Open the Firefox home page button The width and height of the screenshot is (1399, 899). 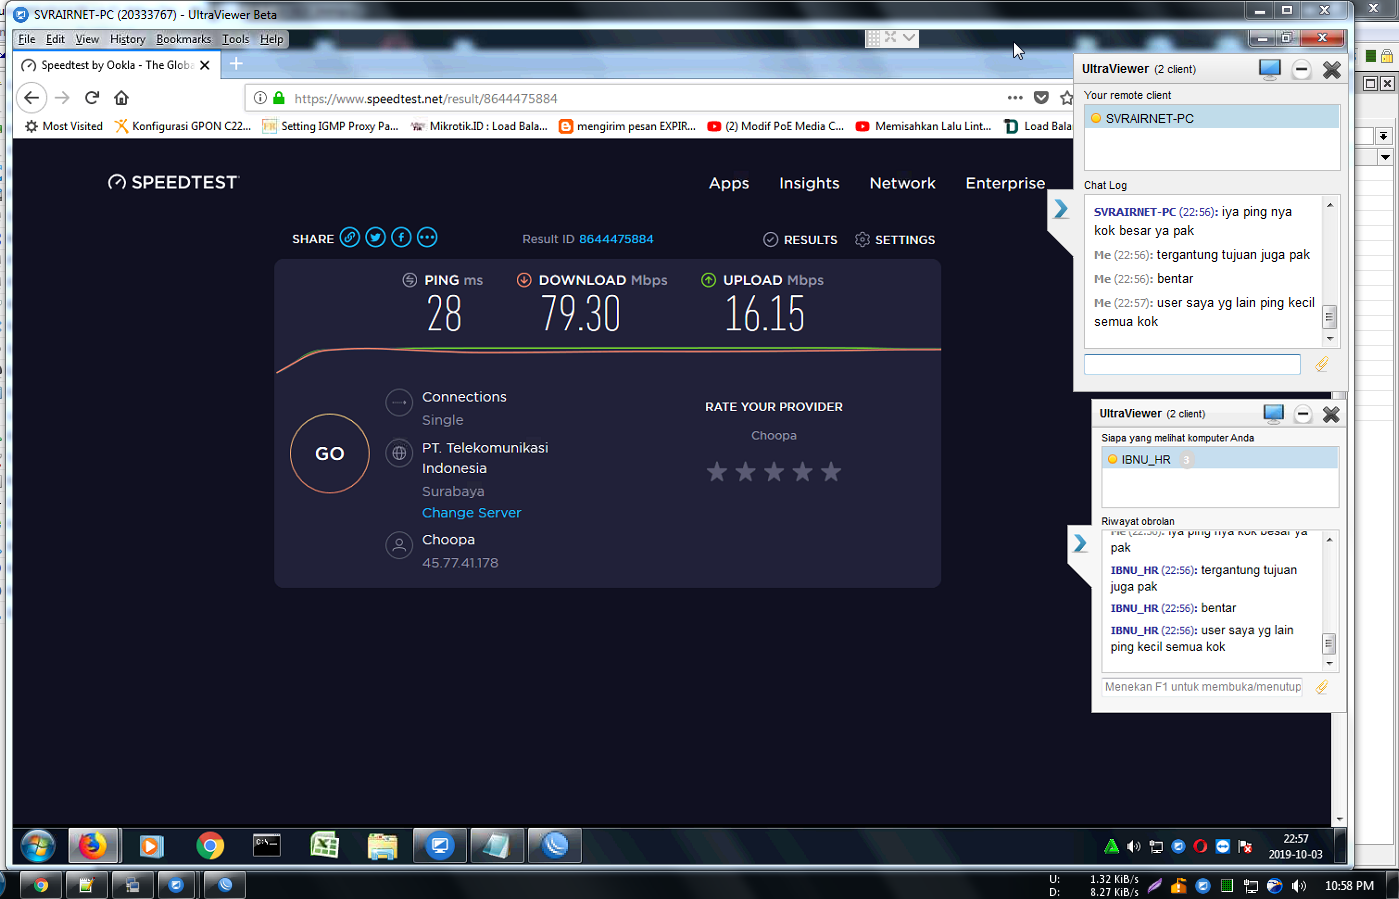pyautogui.click(x=121, y=97)
